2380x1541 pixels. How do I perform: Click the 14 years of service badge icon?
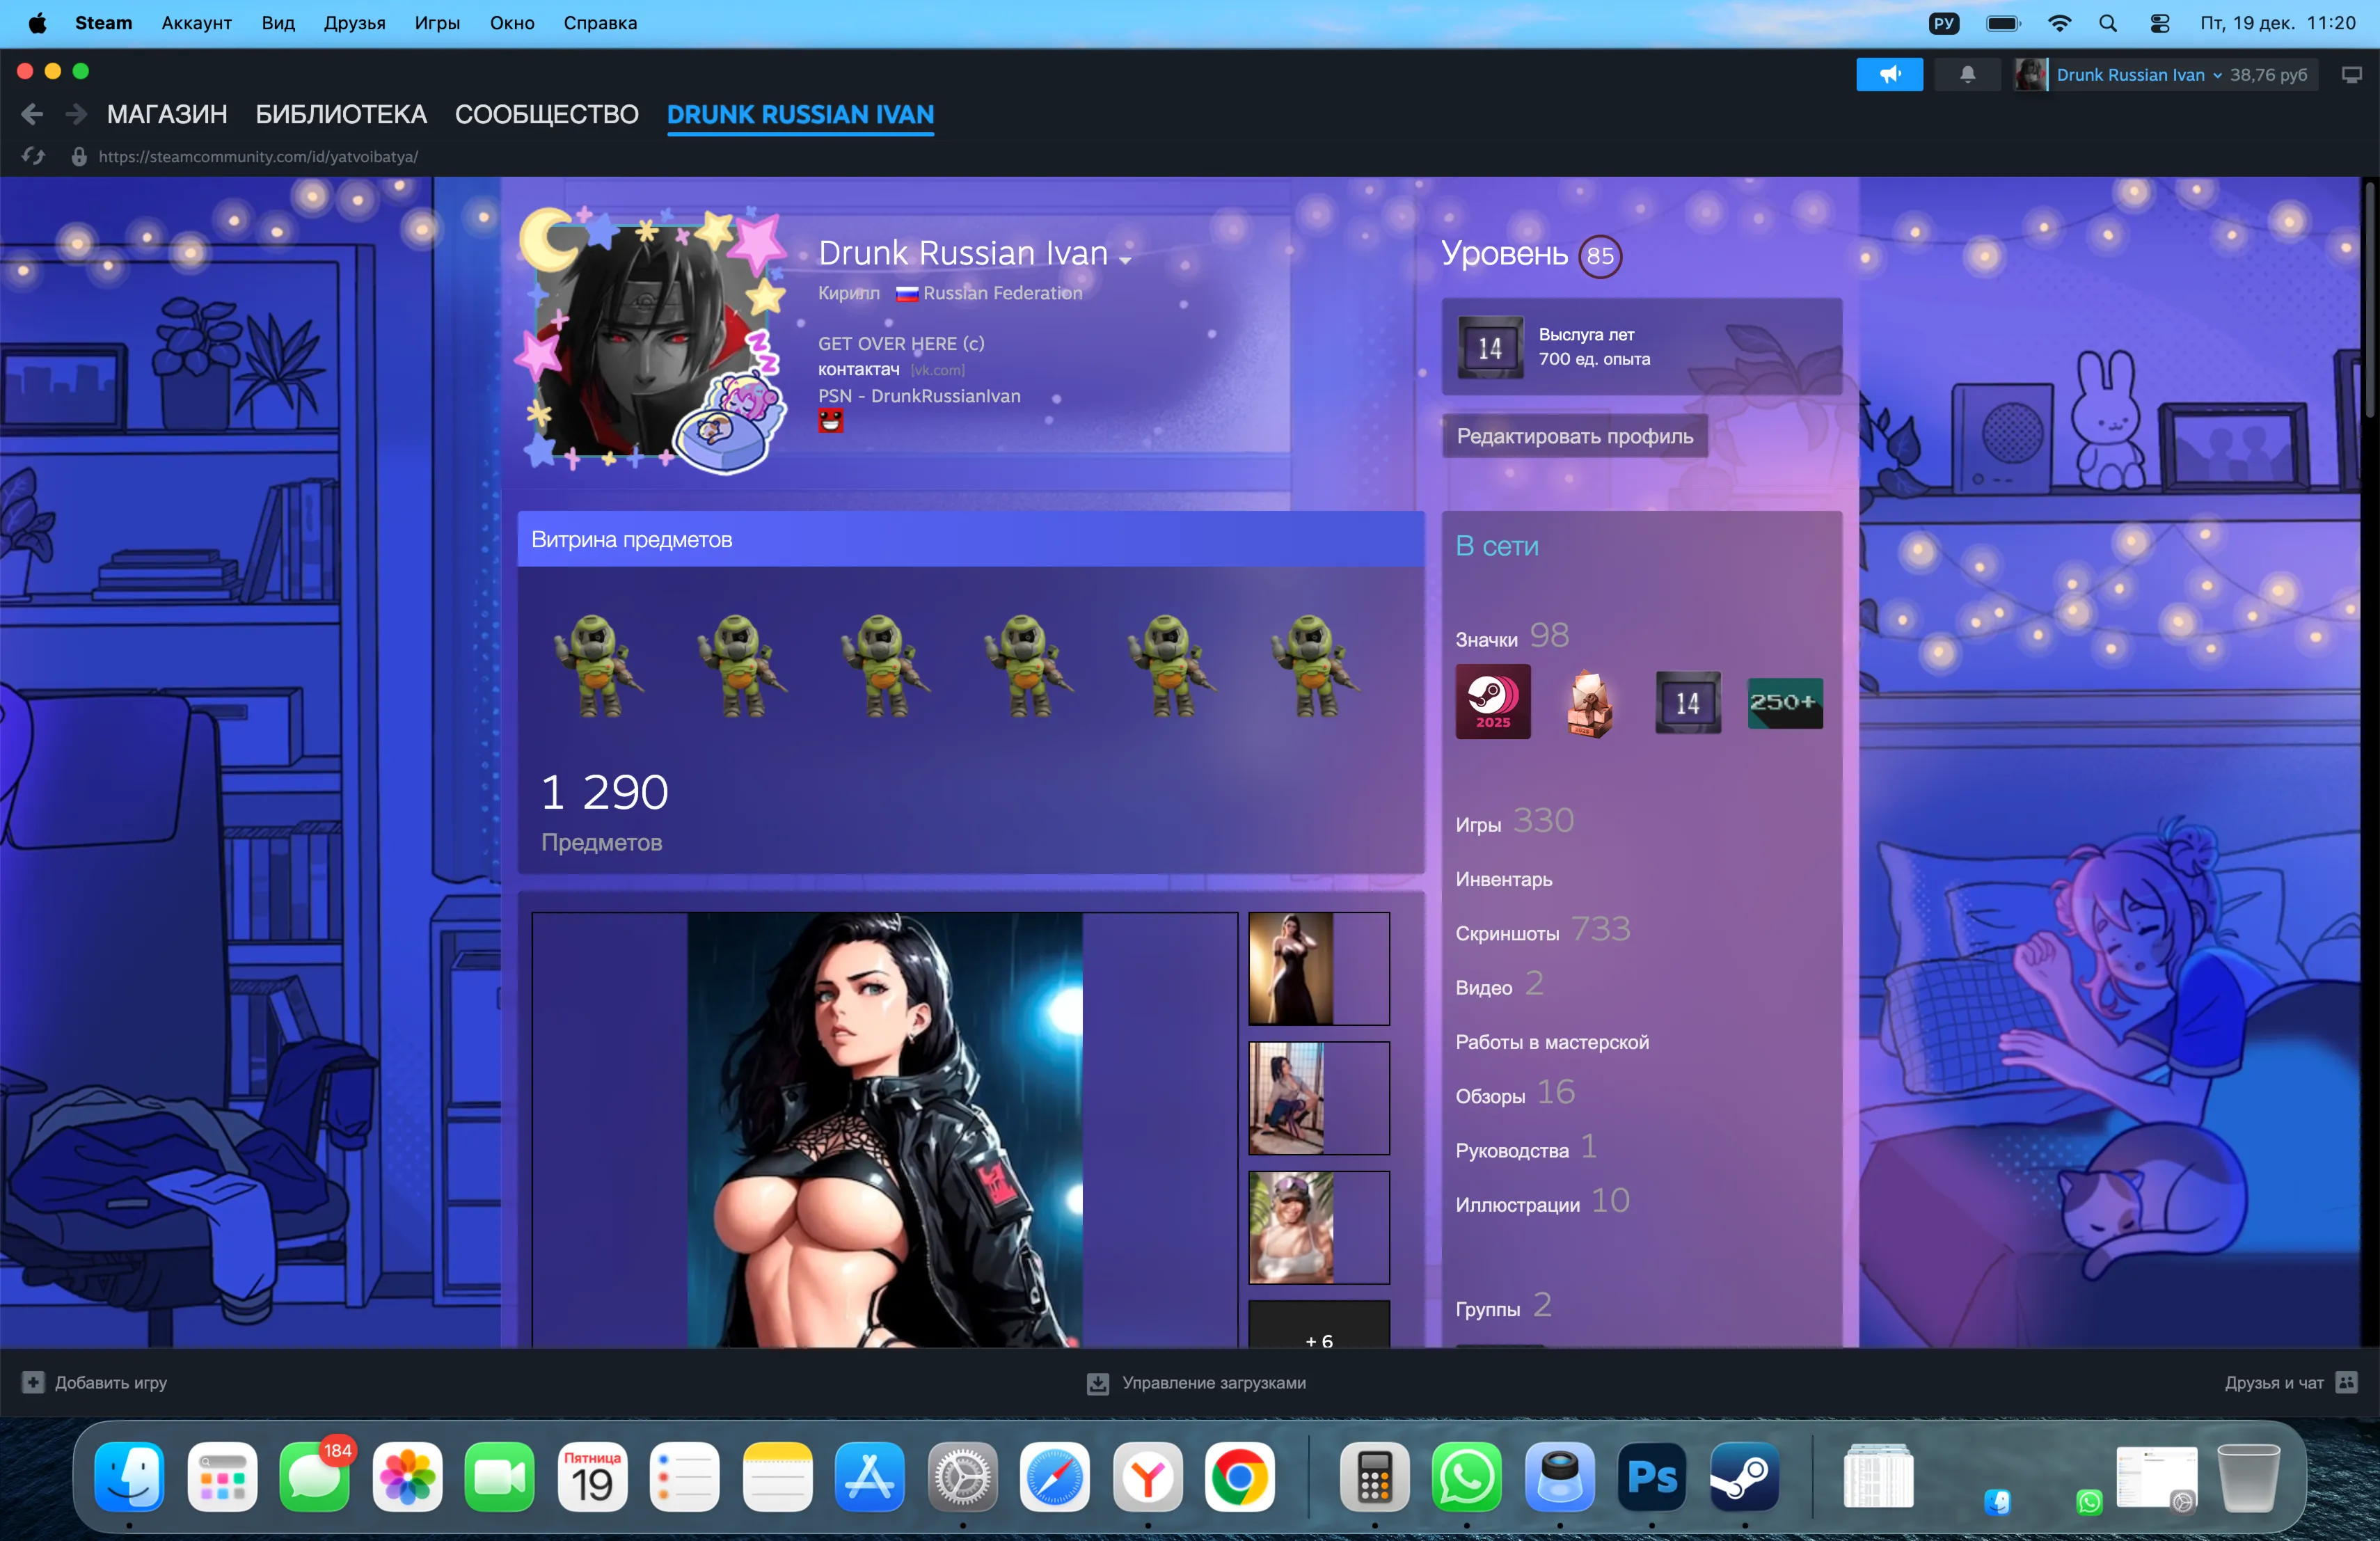pyautogui.click(x=1490, y=347)
